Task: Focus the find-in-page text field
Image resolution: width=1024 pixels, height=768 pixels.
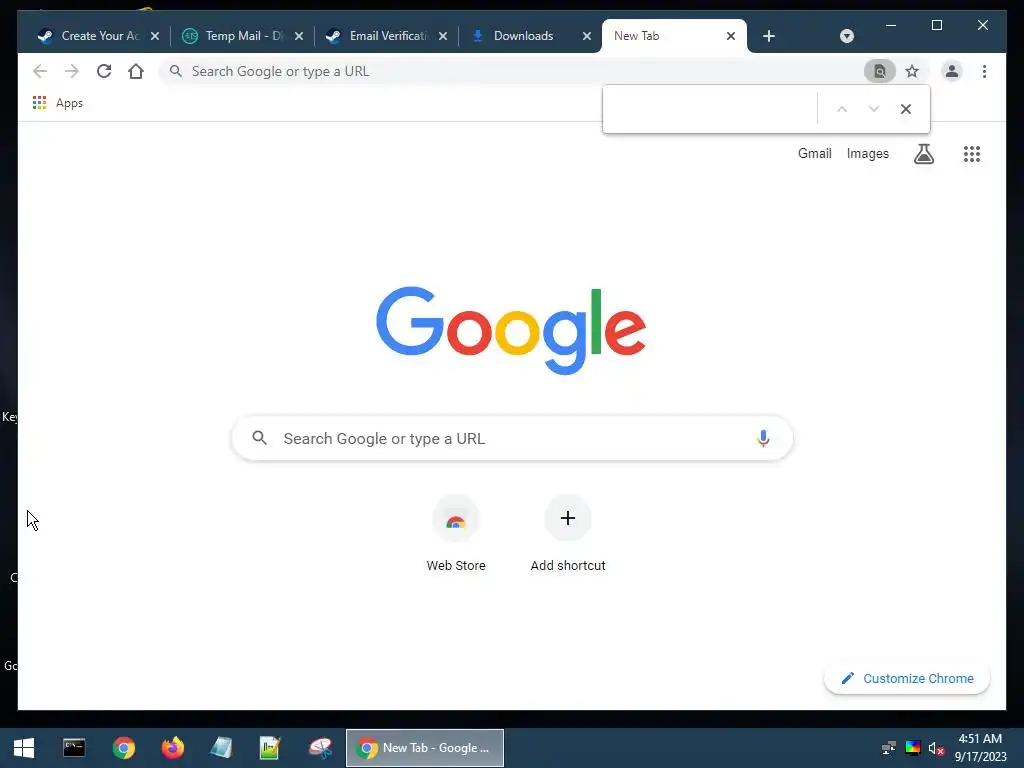Action: (x=710, y=109)
